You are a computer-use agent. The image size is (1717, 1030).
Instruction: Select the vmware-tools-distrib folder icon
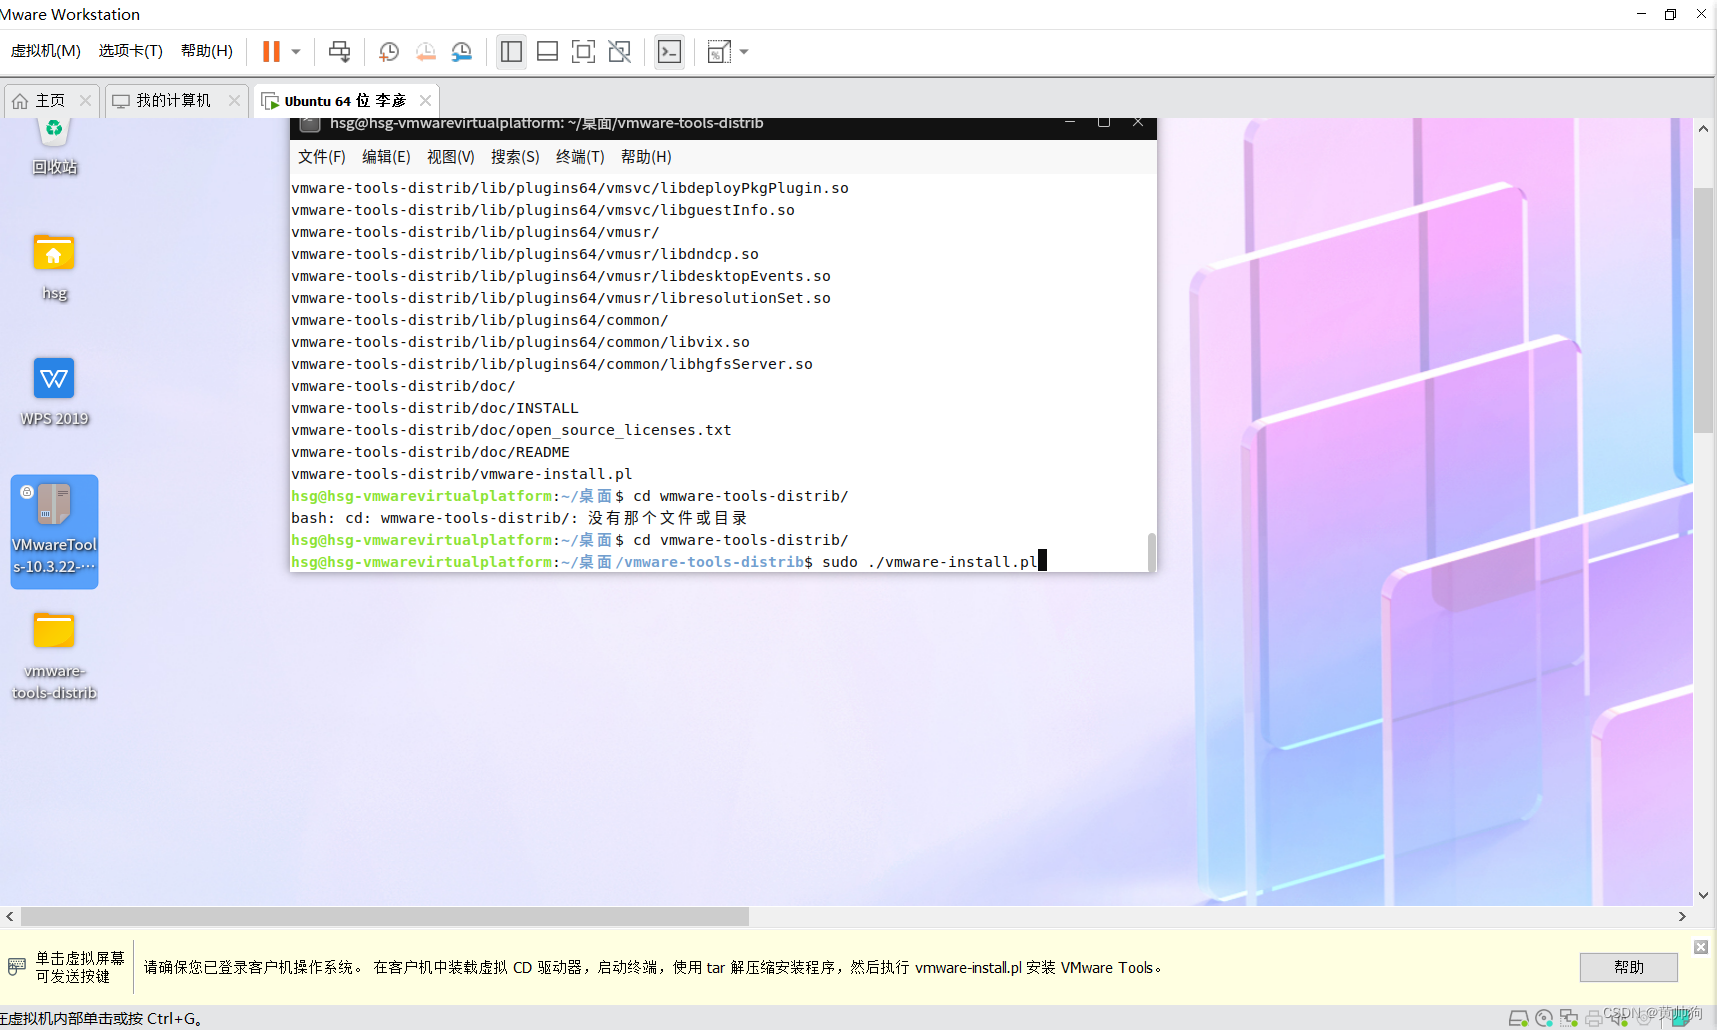pyautogui.click(x=55, y=656)
